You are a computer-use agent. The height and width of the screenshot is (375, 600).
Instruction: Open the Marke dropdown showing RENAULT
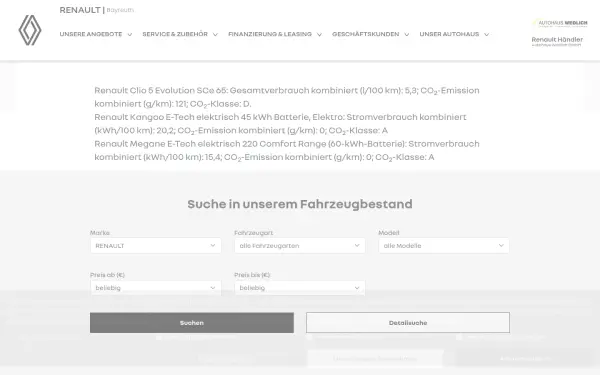click(156, 246)
